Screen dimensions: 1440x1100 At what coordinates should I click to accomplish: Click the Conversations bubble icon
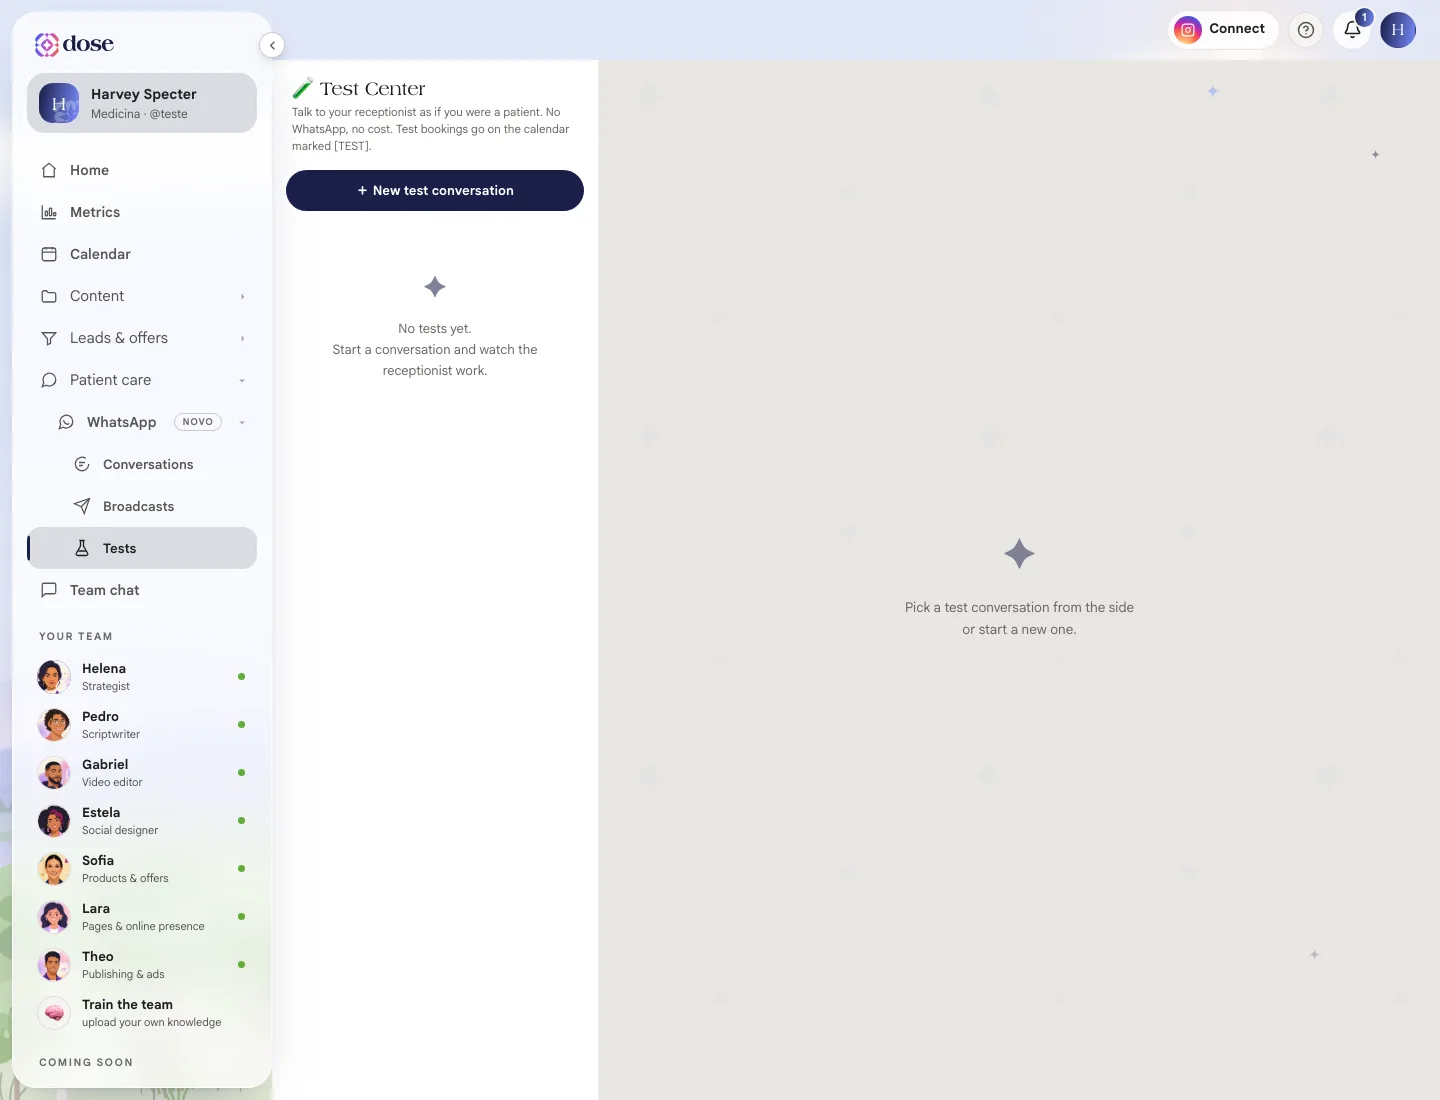coord(82,464)
